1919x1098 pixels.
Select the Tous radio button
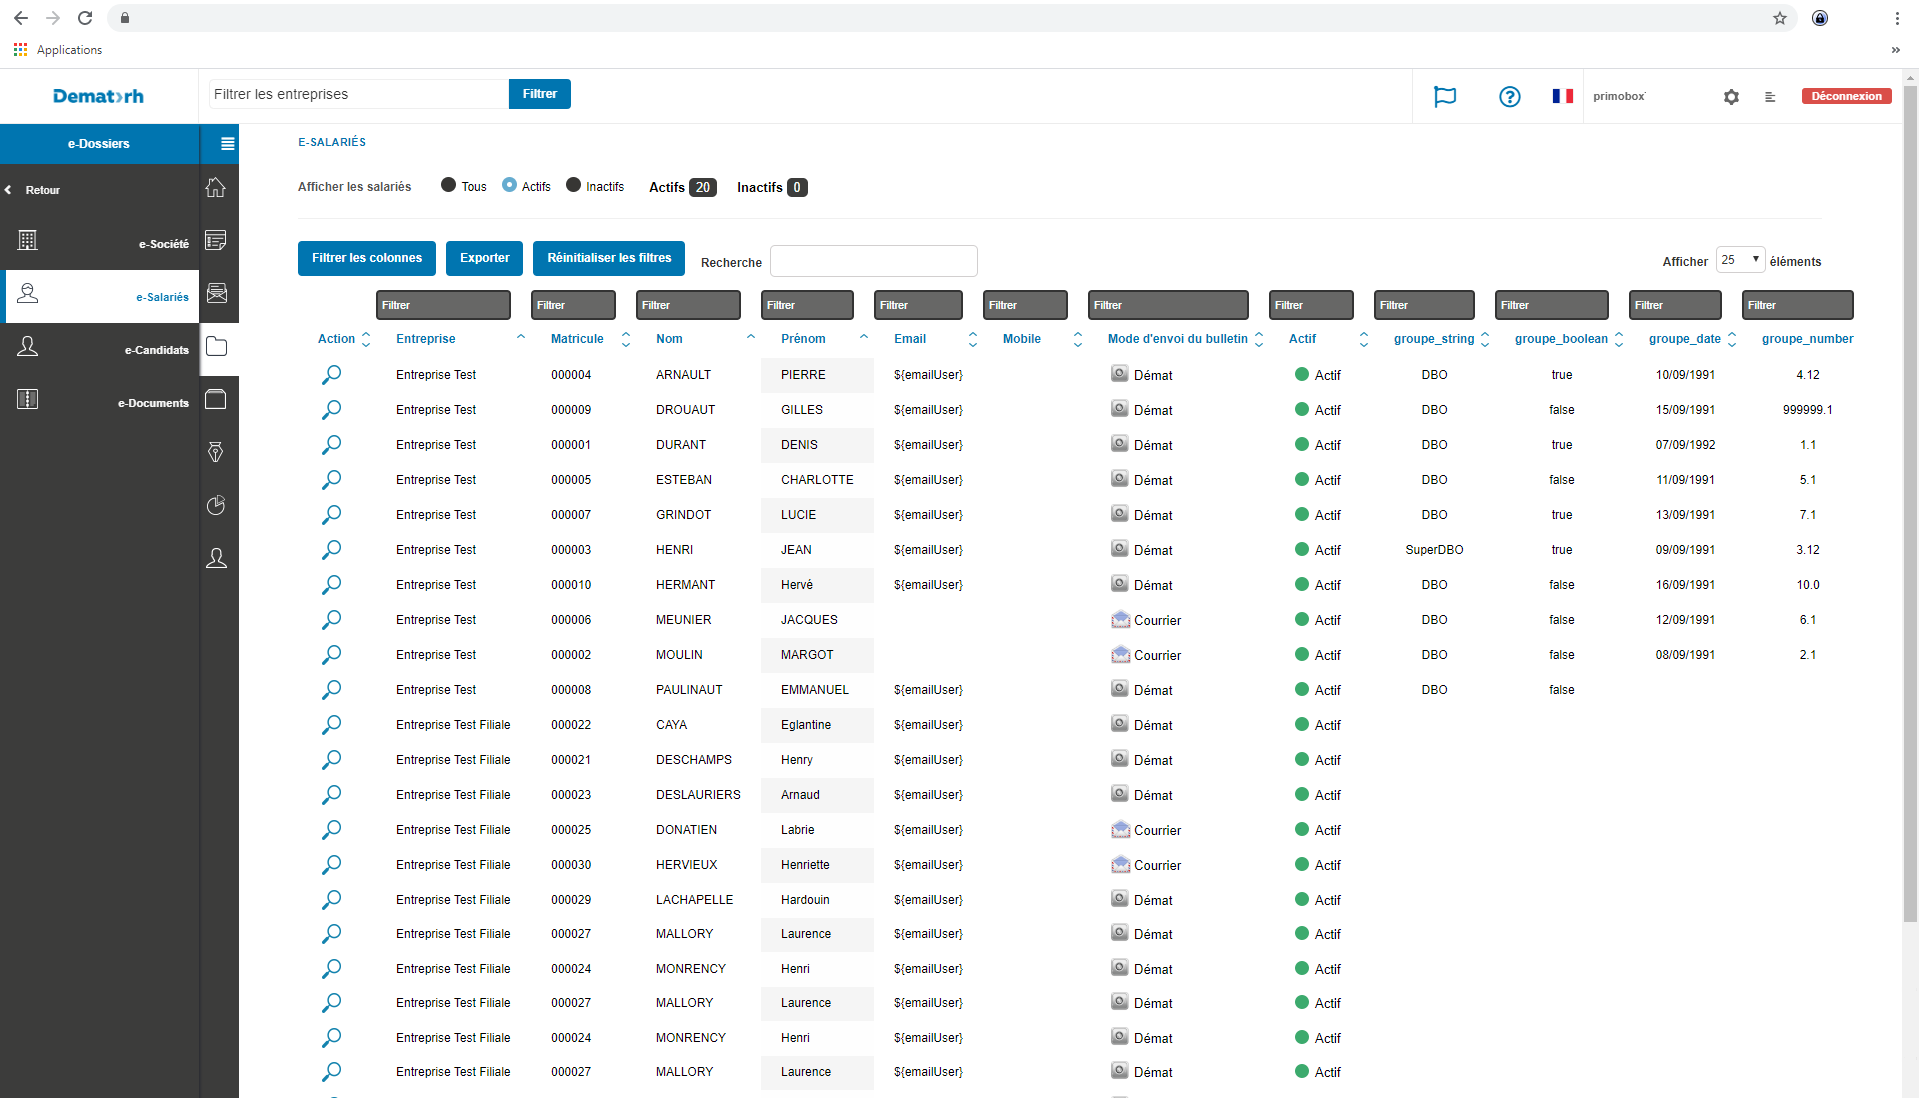point(449,185)
